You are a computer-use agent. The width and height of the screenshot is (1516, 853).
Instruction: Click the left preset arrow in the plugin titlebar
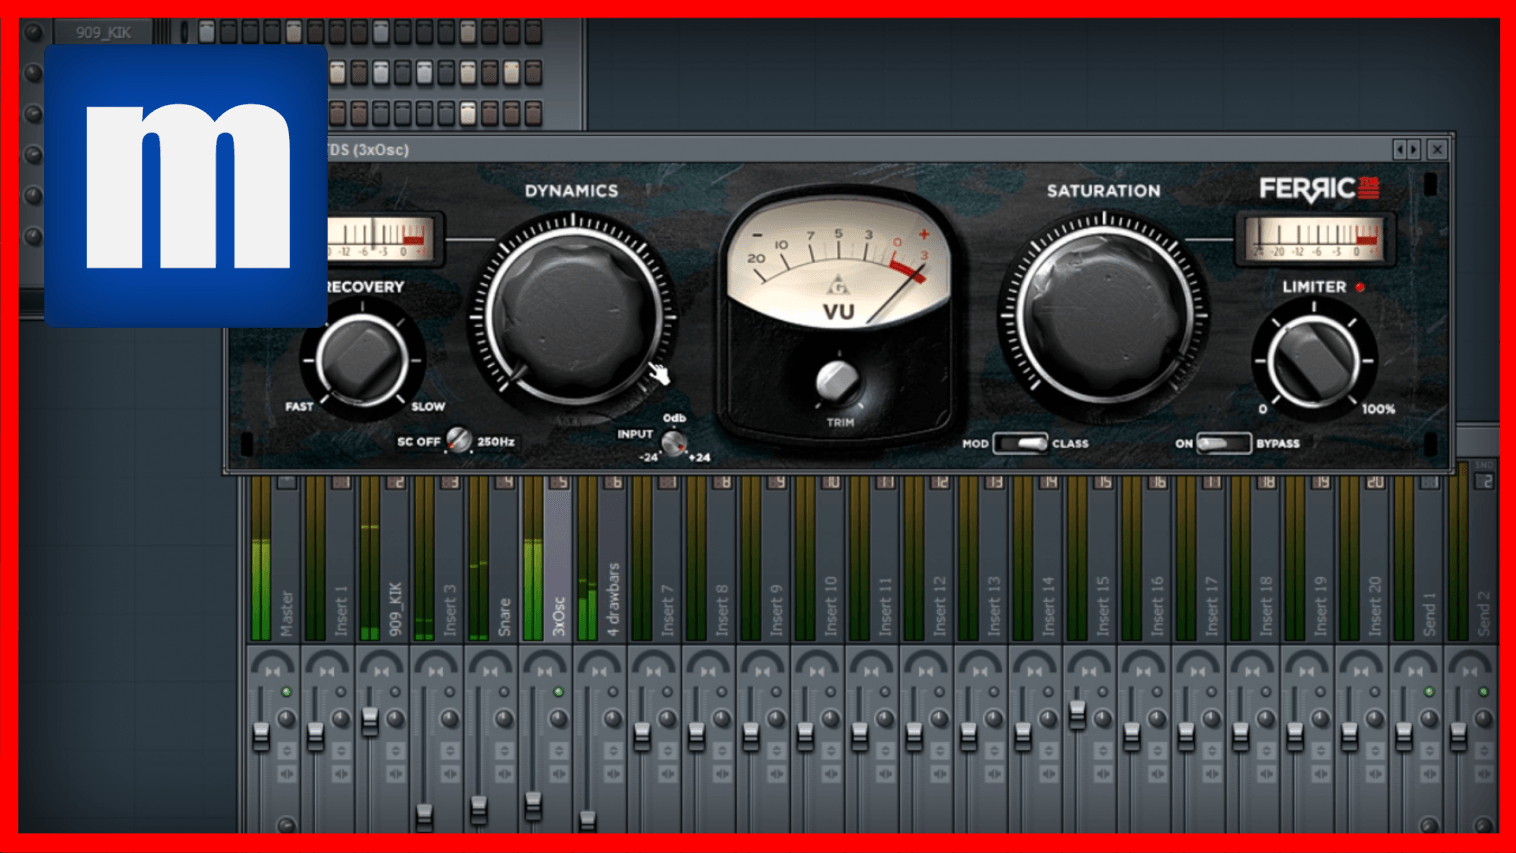click(1399, 148)
